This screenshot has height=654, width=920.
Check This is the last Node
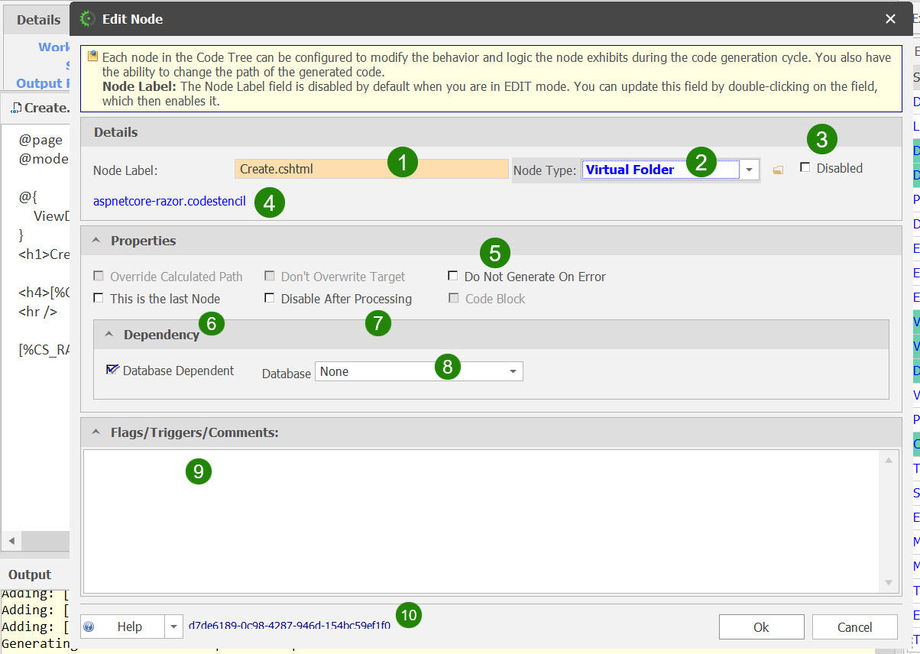(99, 298)
